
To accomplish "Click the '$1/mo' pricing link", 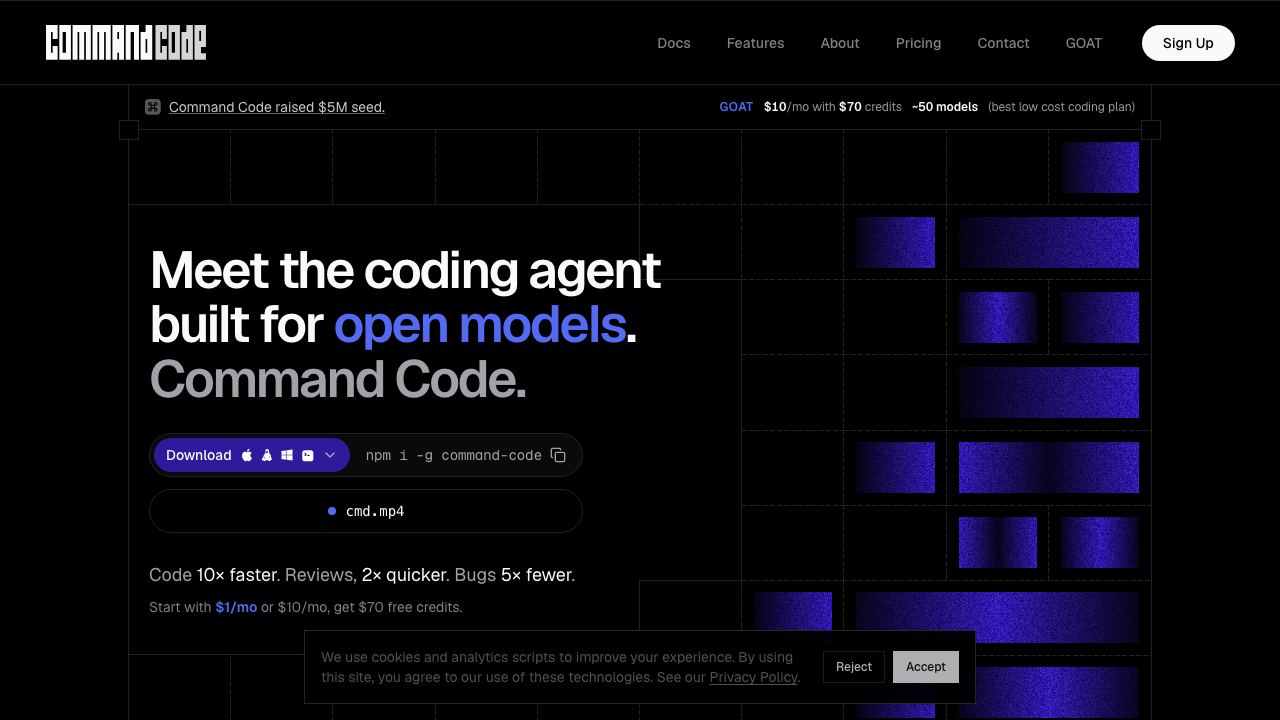I will click(236, 607).
